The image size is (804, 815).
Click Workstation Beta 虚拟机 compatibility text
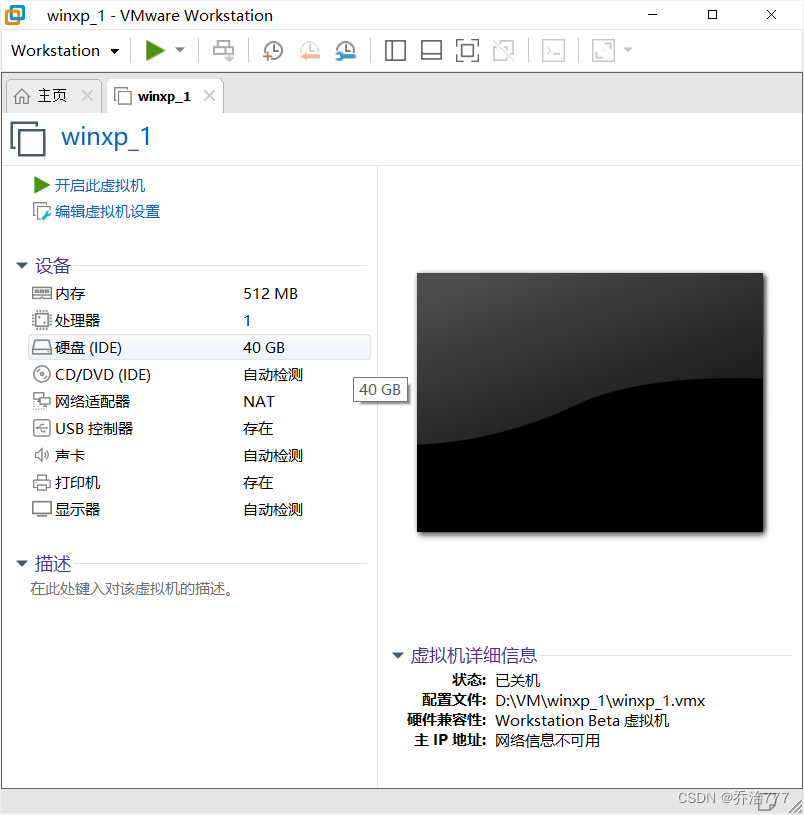click(582, 721)
